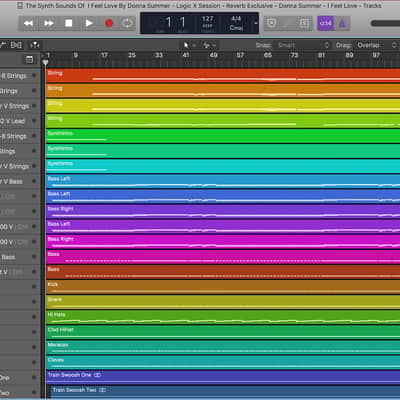Toggle the dot button on V V Bass track

tap(34, 181)
